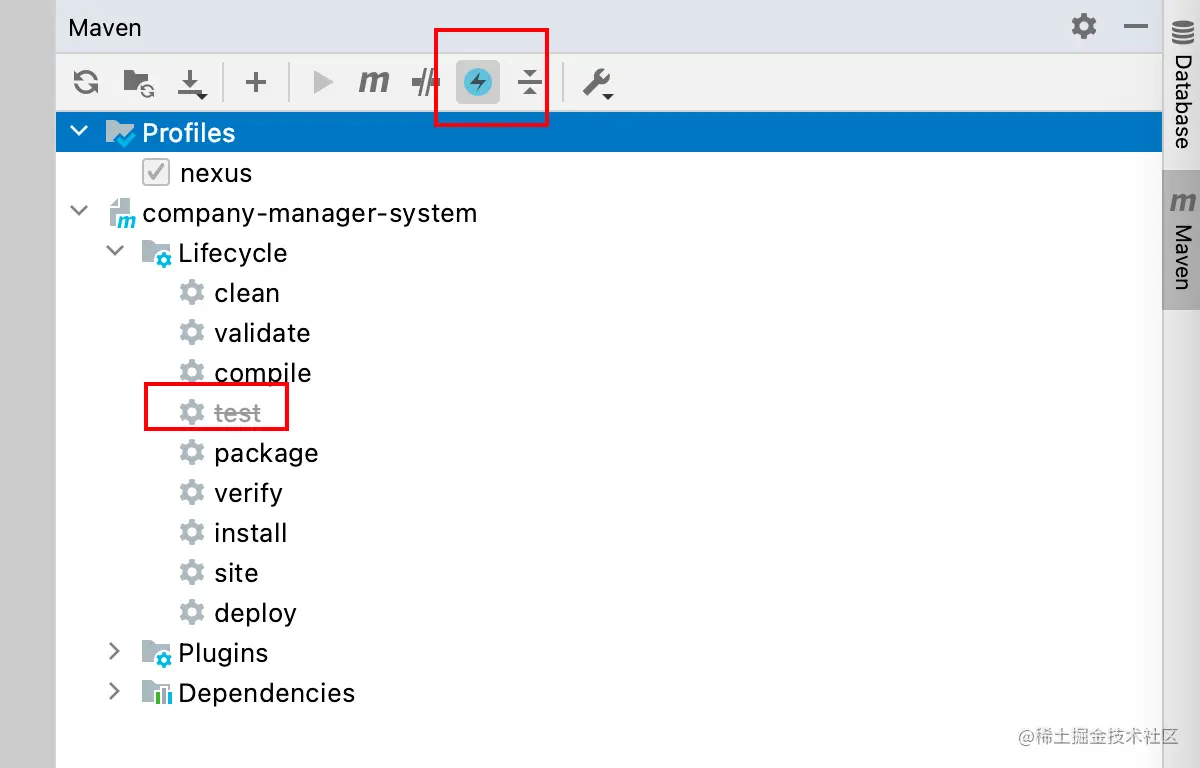The width and height of the screenshot is (1200, 768).
Task: Click the gear icon beside verify
Action: (x=192, y=493)
